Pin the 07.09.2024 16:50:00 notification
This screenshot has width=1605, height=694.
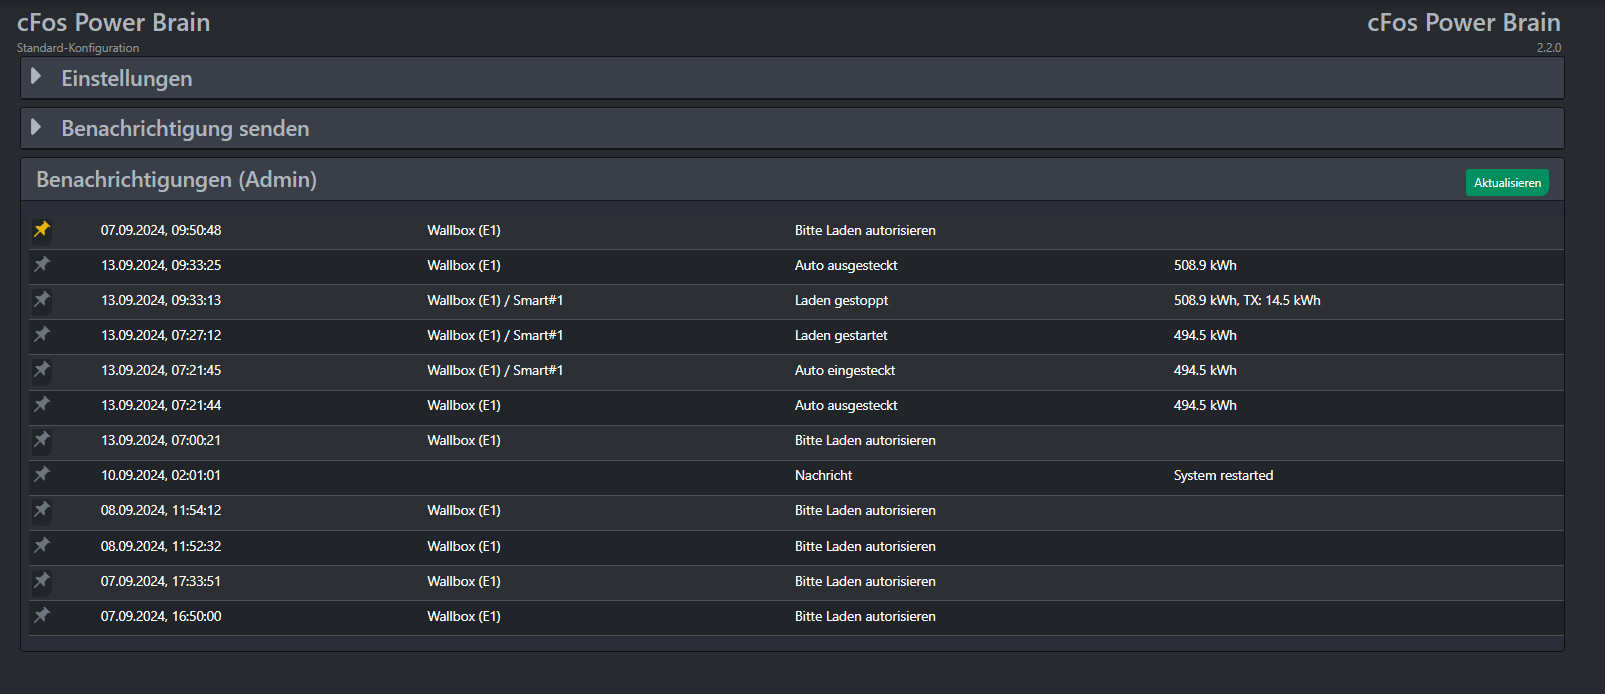[x=42, y=616]
